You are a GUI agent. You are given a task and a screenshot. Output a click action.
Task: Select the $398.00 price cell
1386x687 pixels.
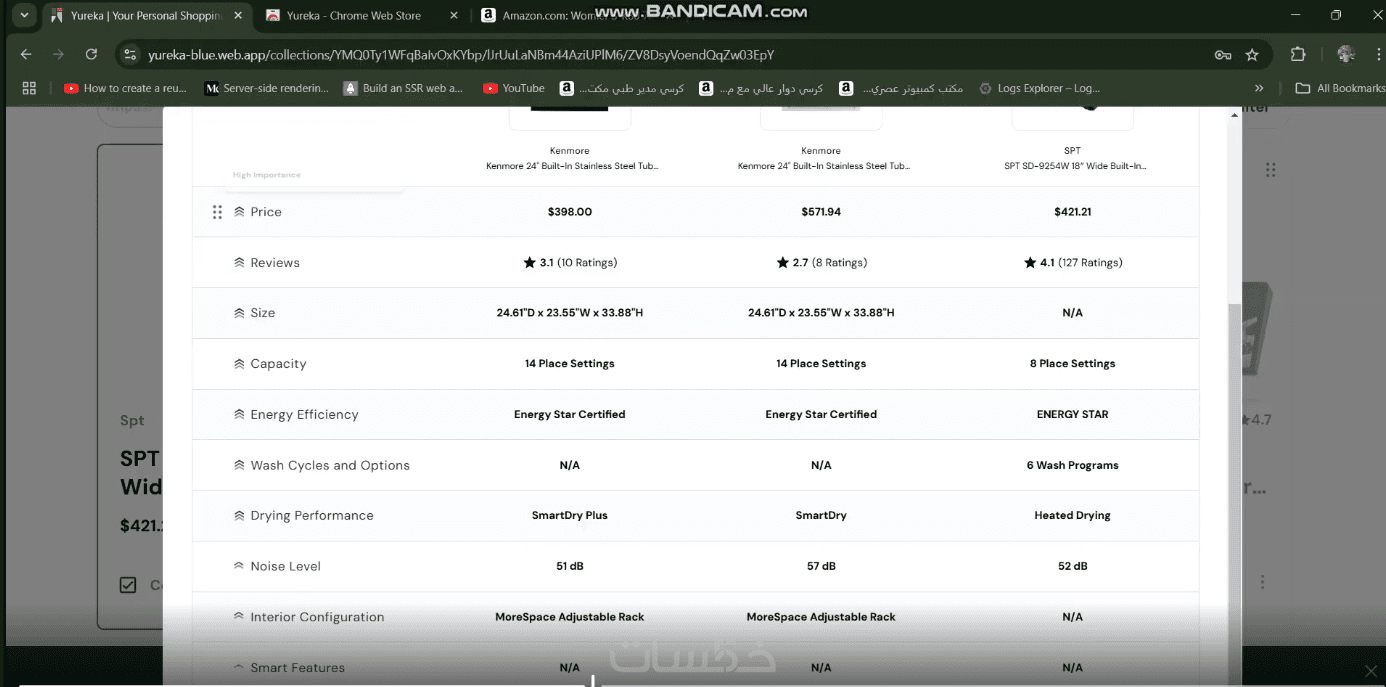tap(570, 212)
